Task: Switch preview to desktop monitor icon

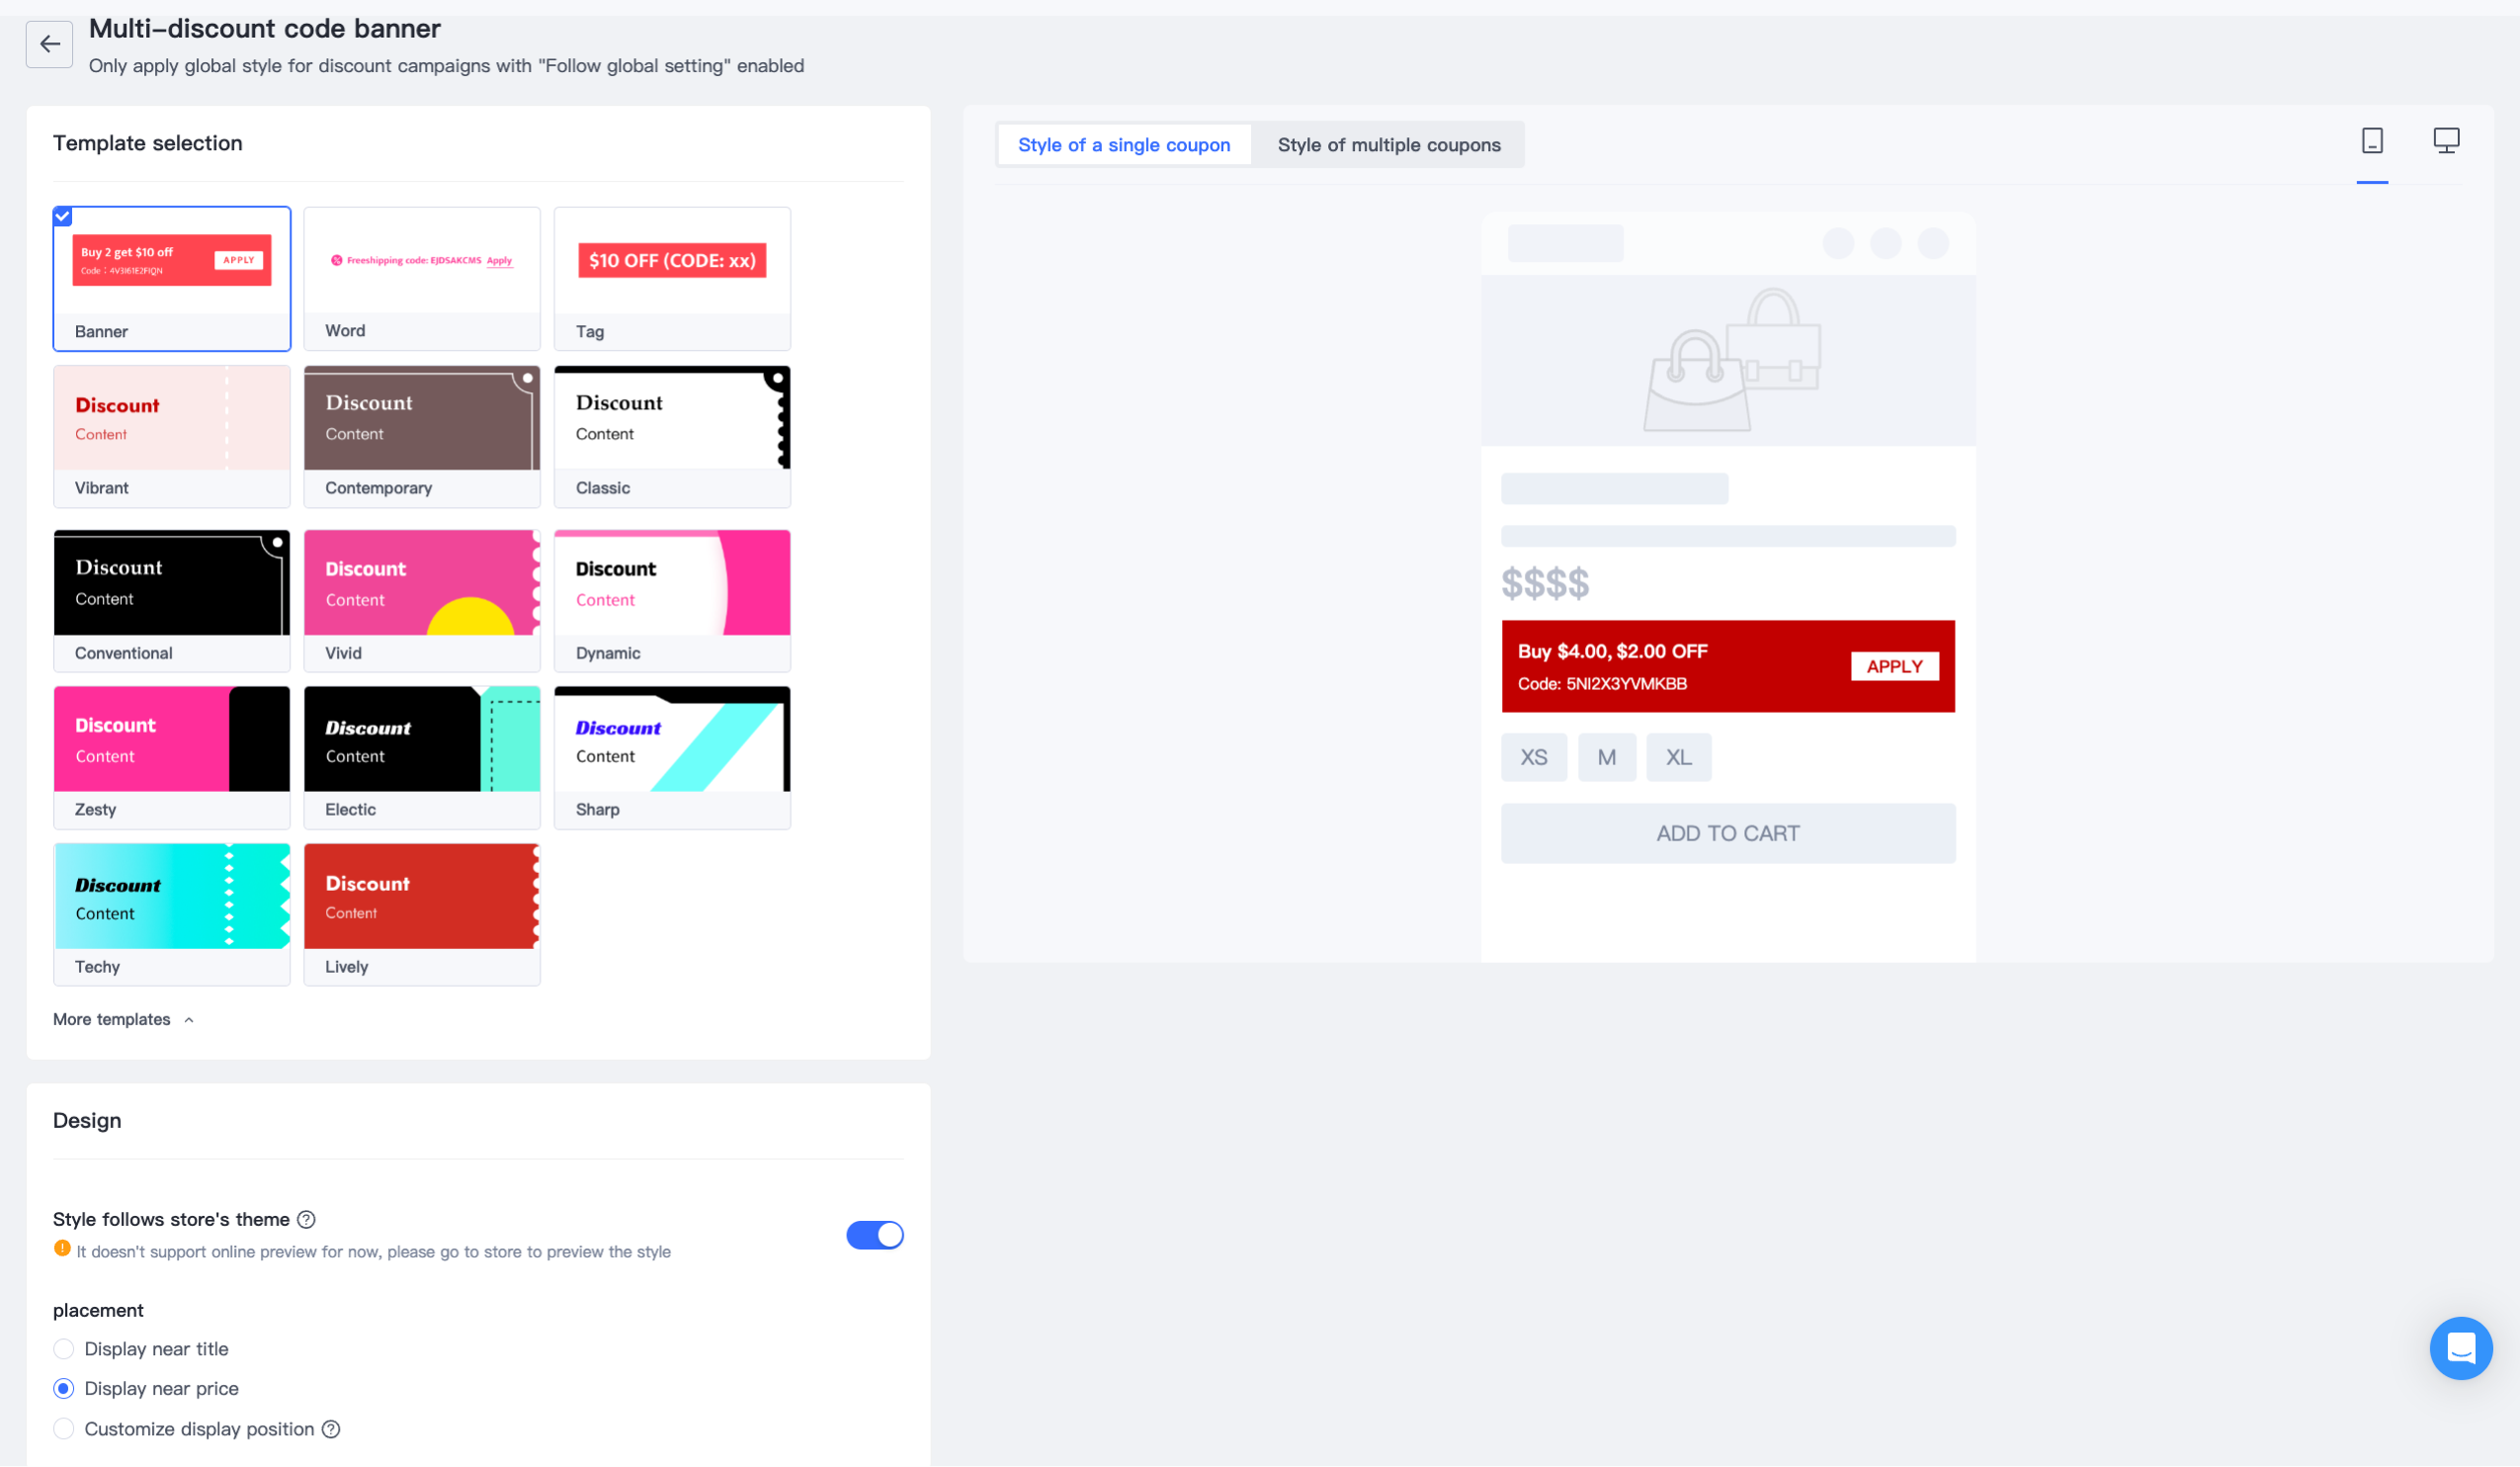Action: click(x=2445, y=141)
